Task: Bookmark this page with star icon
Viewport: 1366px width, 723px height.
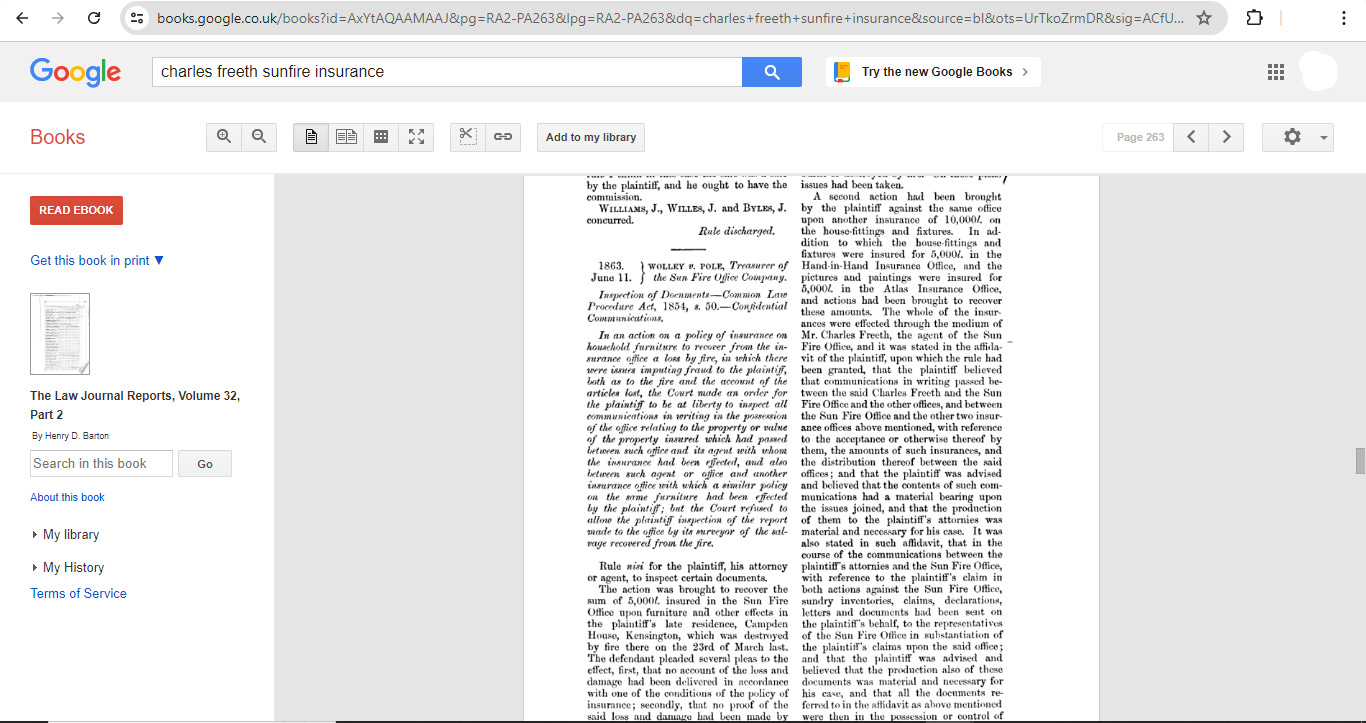Action: tap(1204, 18)
